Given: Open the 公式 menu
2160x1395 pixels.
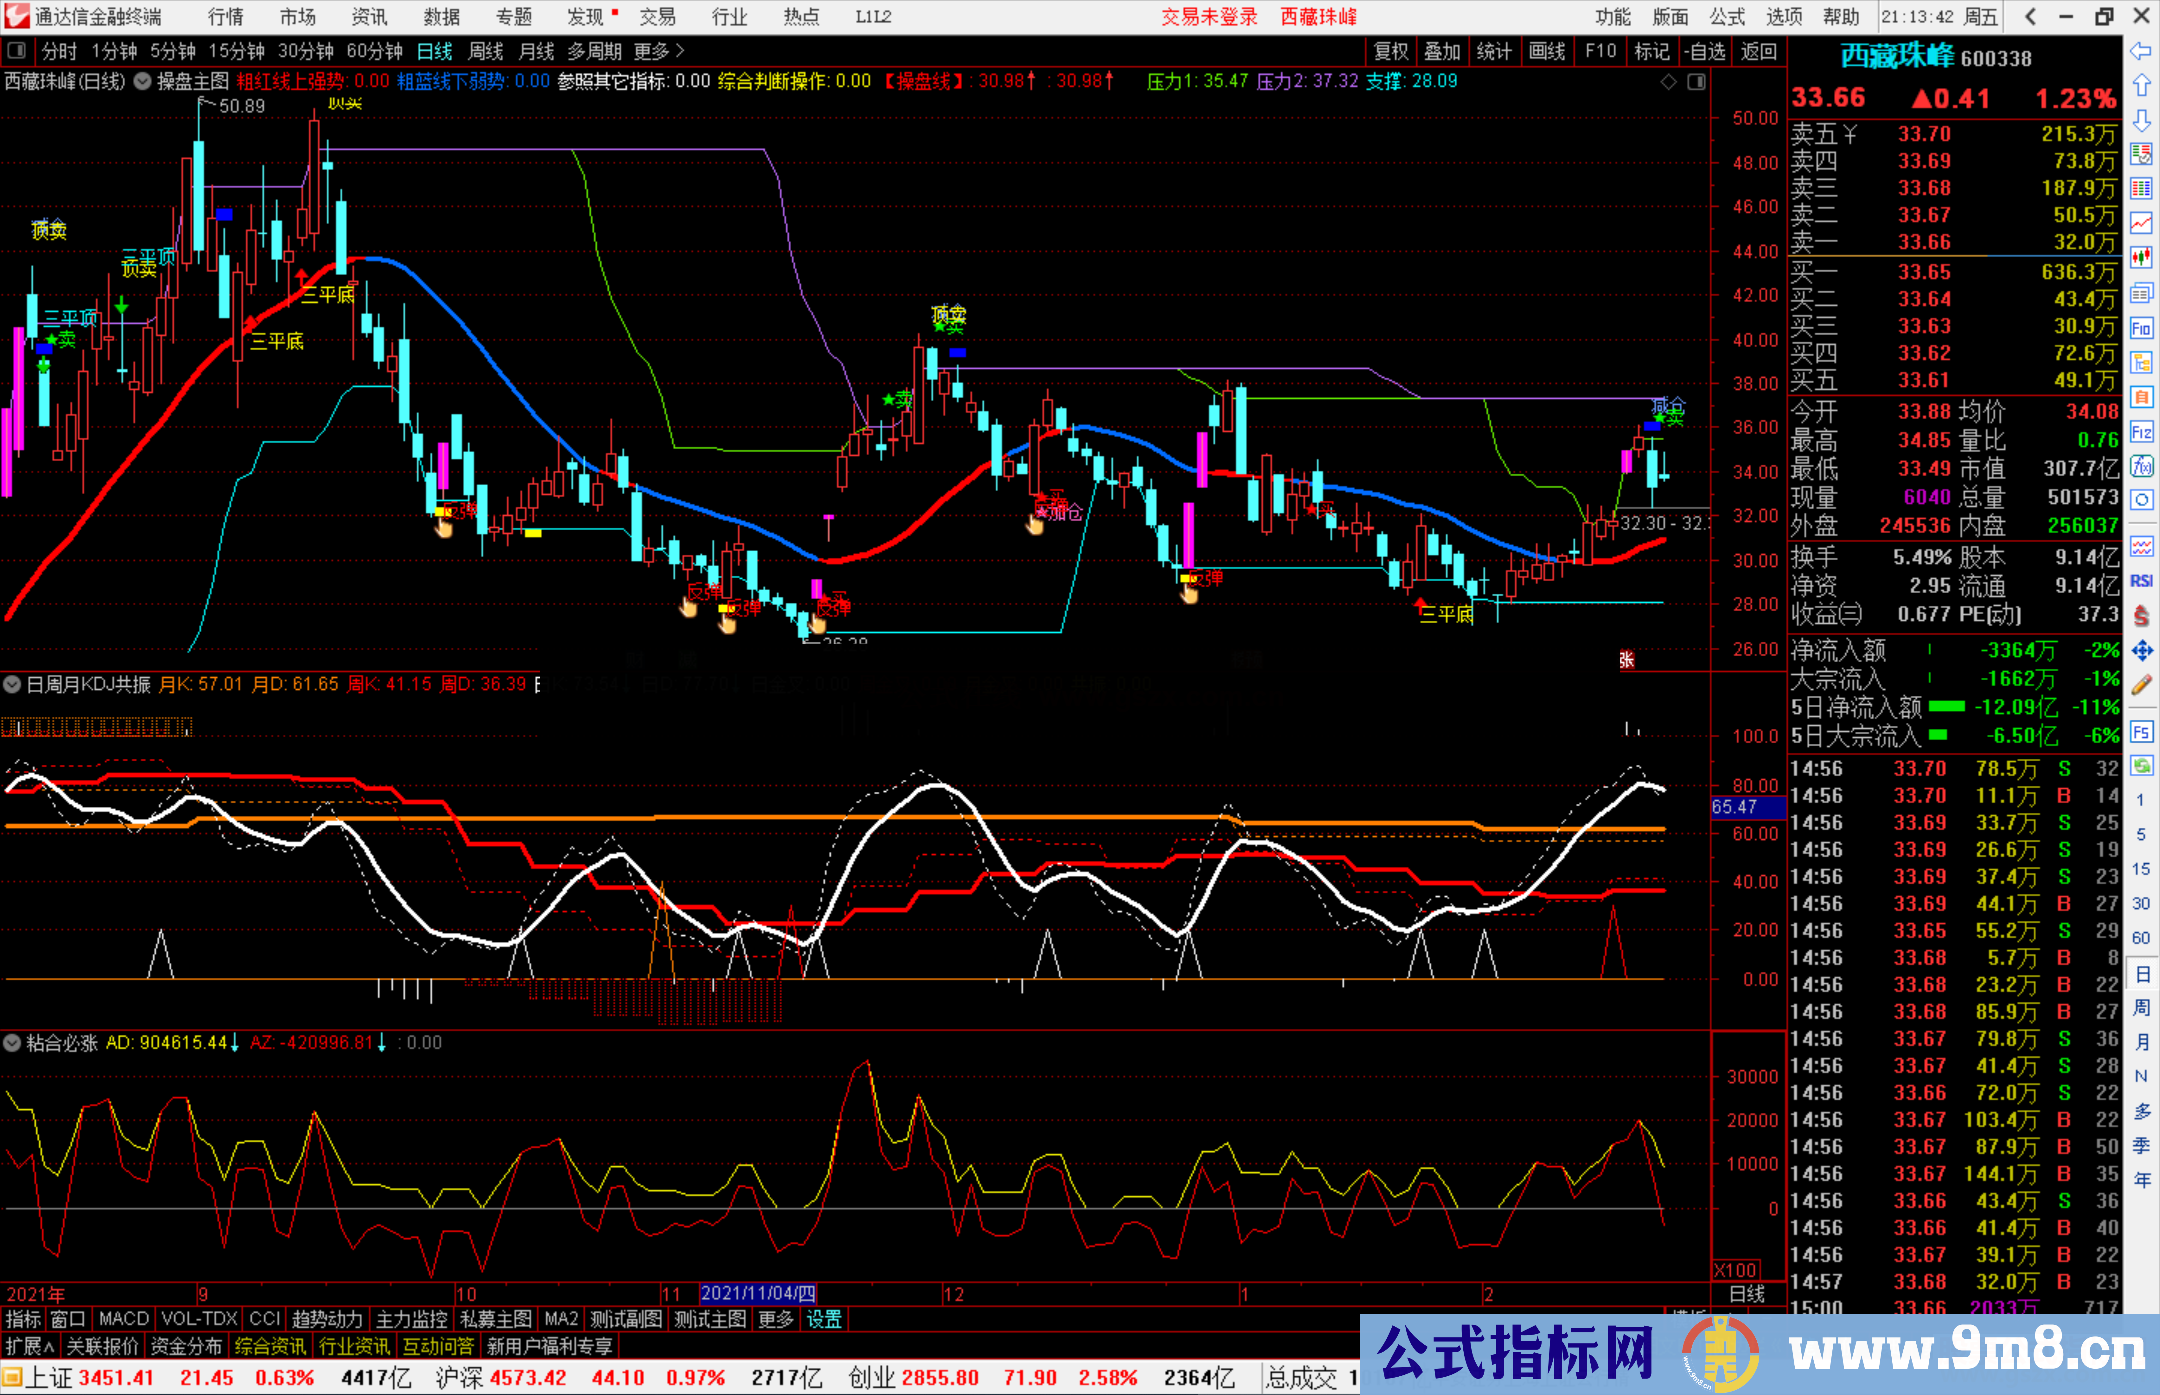Looking at the screenshot, I should pyautogui.click(x=1727, y=17).
